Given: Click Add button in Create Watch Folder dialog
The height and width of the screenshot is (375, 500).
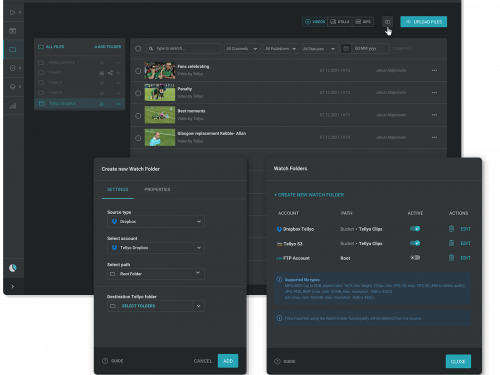Looking at the screenshot, I should tap(228, 361).
